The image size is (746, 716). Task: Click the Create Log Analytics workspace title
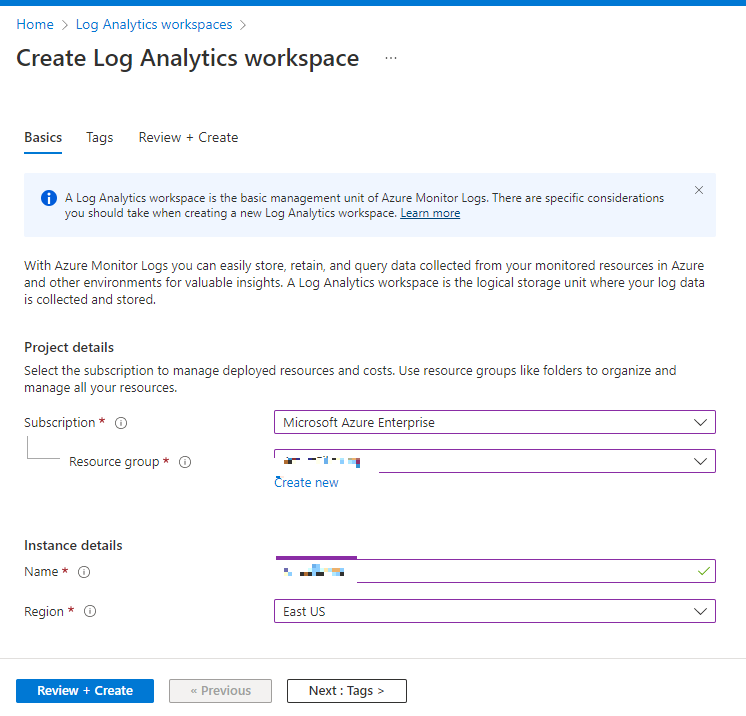coord(188,59)
